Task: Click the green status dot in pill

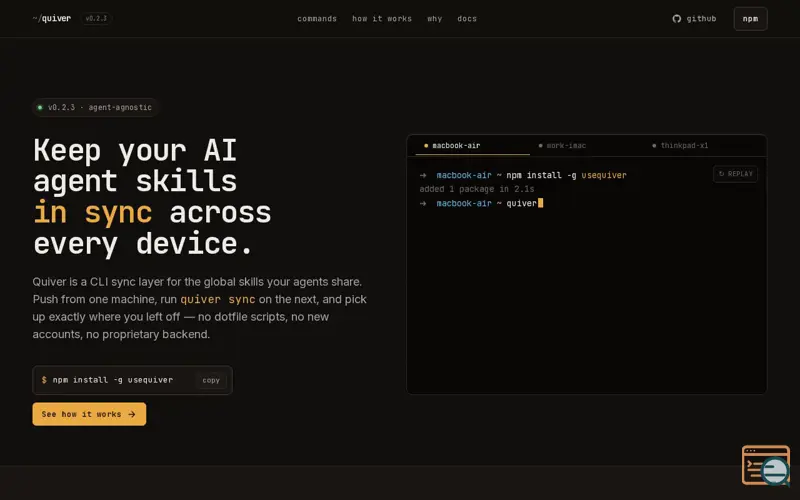Action: (40, 108)
